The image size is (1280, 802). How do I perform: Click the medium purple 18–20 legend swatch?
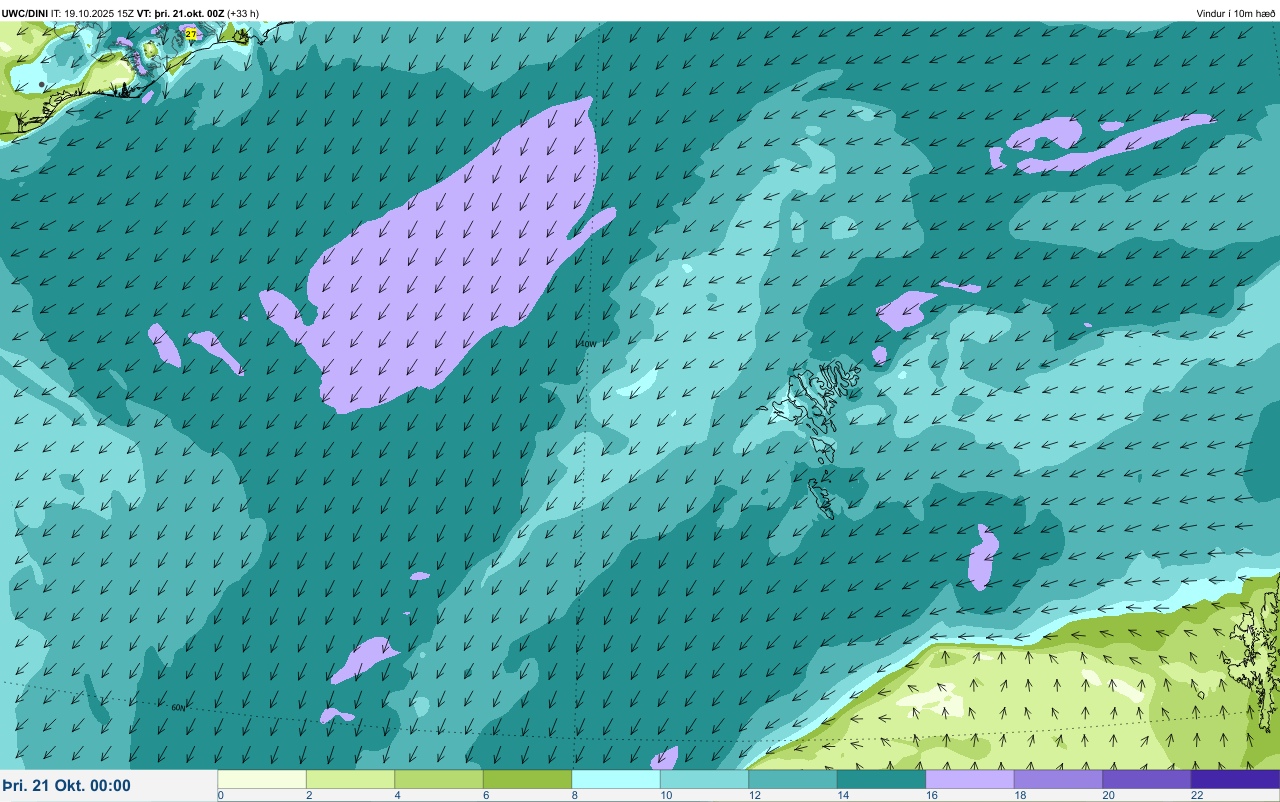coord(1058,779)
